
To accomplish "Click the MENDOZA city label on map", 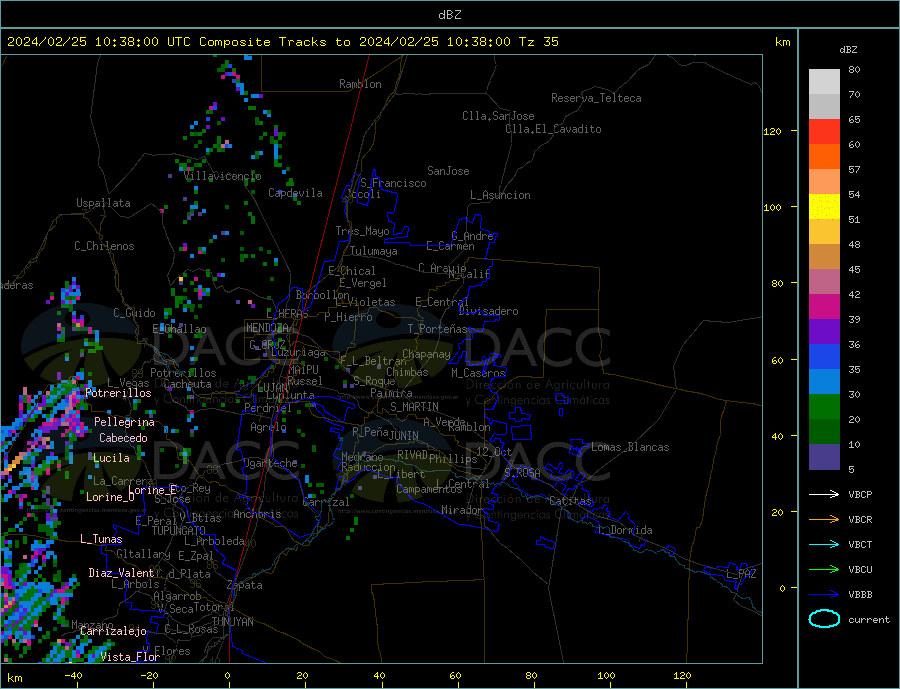I will [x=267, y=328].
